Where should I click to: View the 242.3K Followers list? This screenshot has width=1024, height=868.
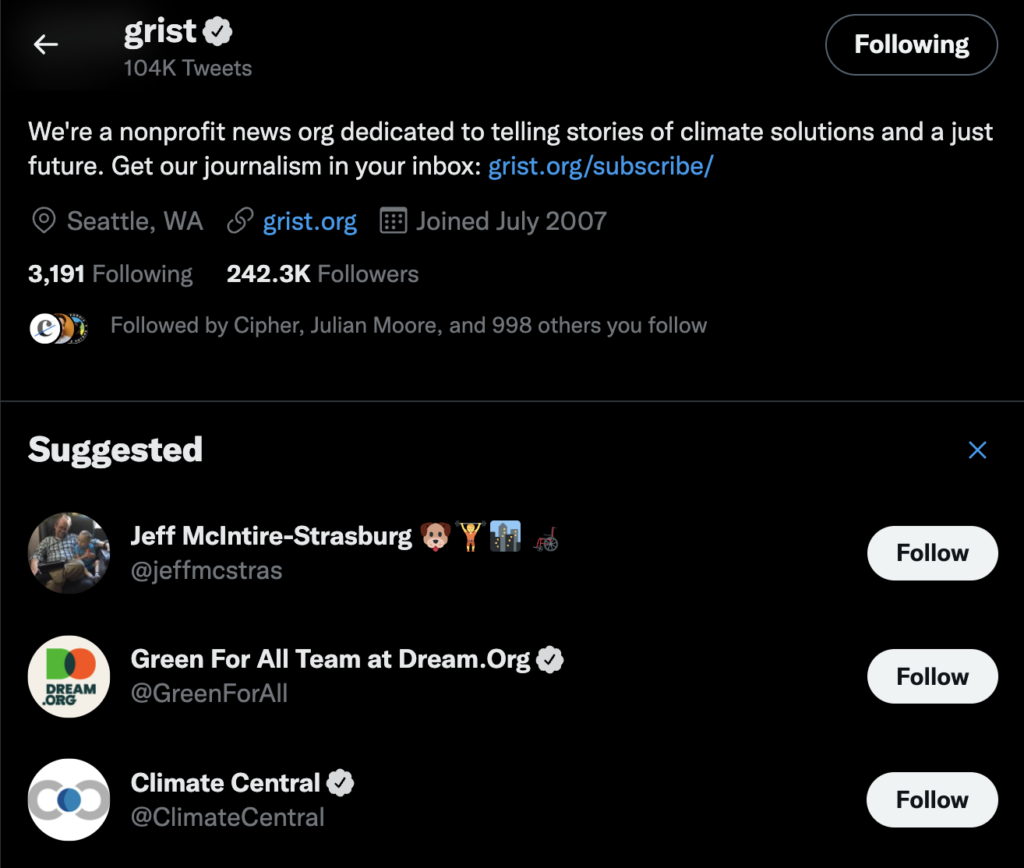point(322,274)
